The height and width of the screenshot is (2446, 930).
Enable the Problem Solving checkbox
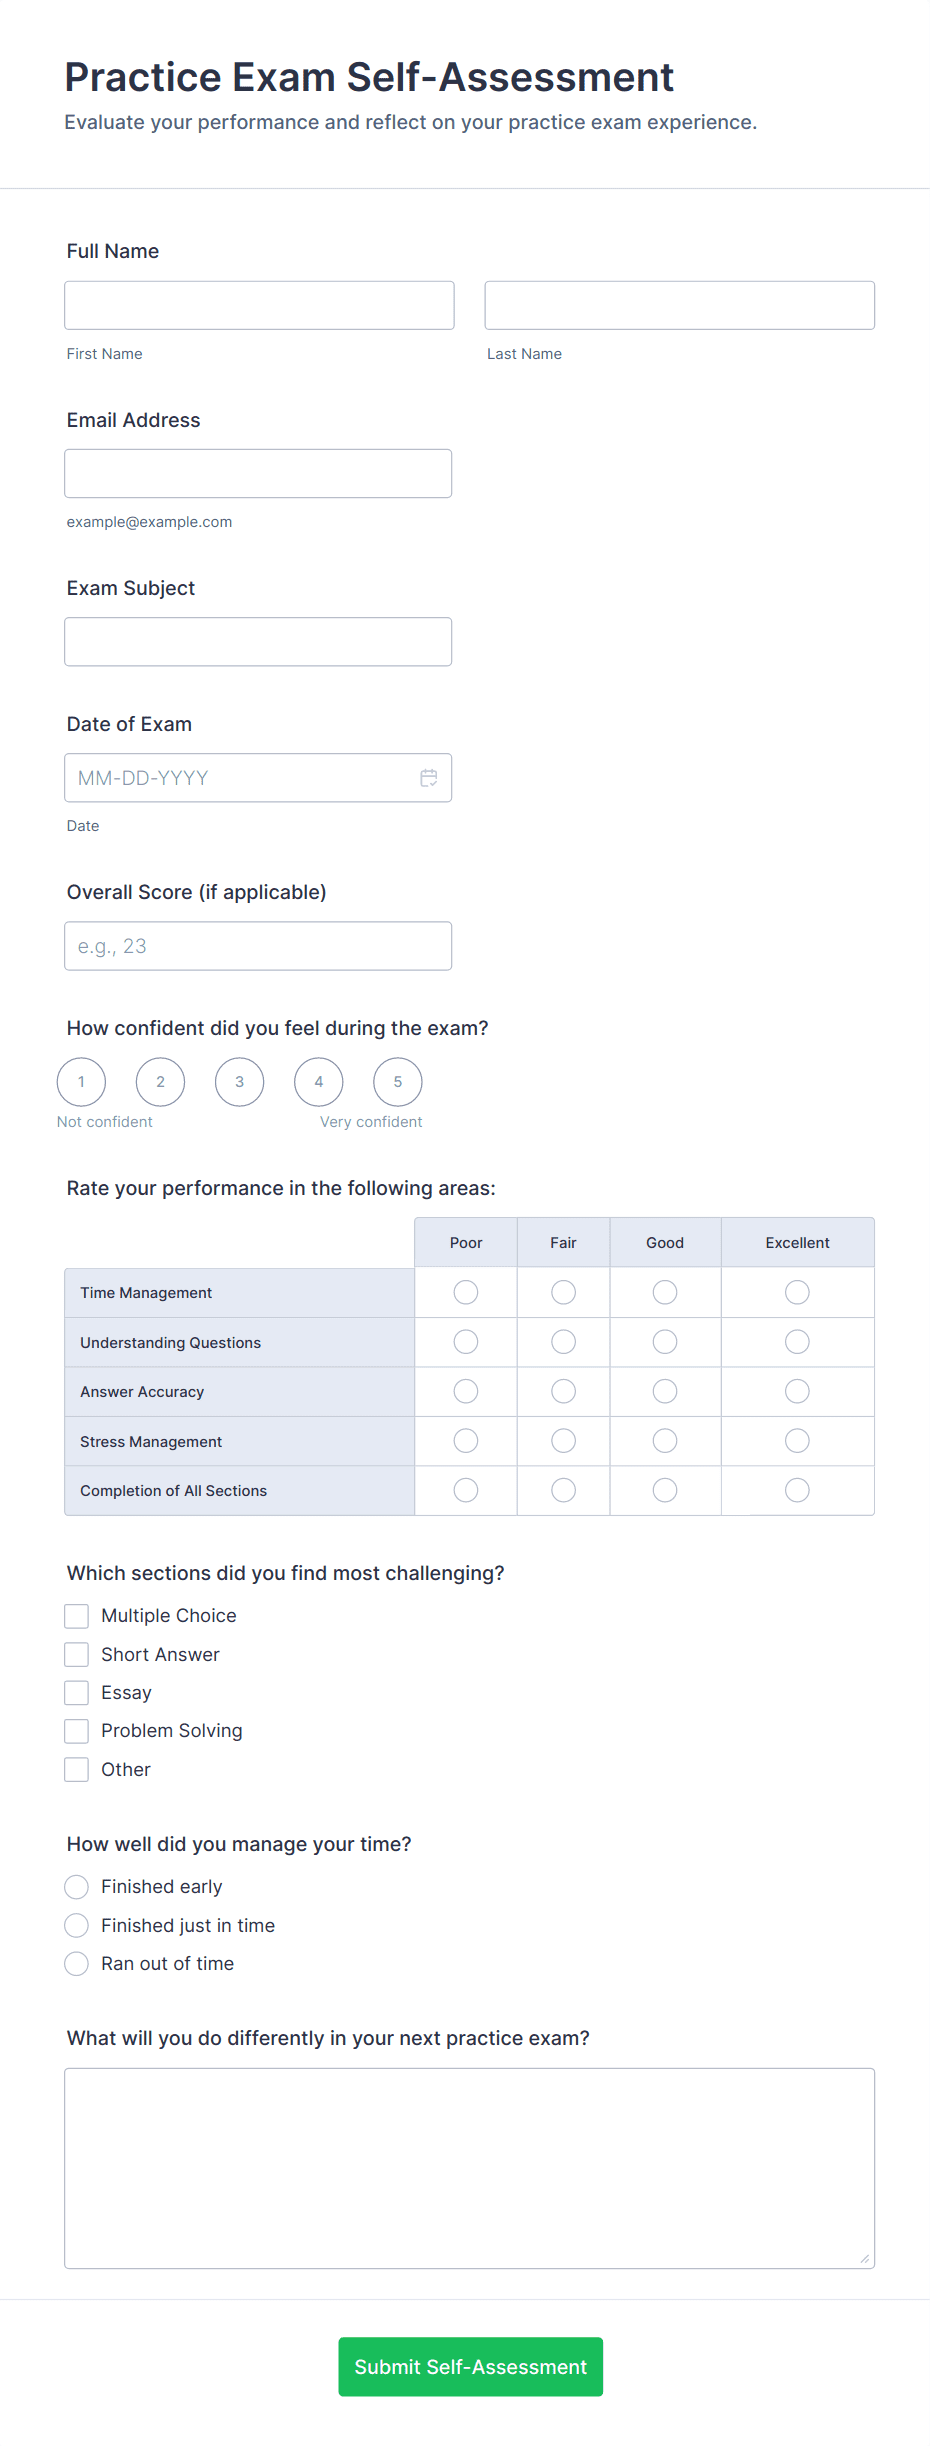77,1731
